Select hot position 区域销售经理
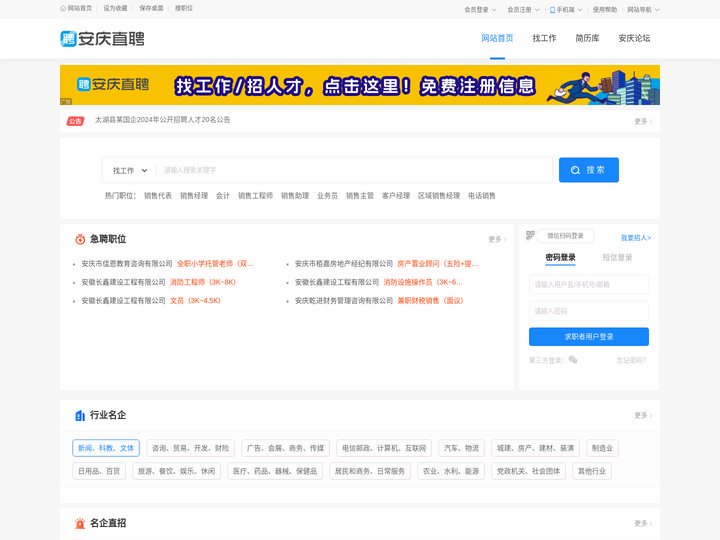This screenshot has height=540, width=720. [x=439, y=196]
